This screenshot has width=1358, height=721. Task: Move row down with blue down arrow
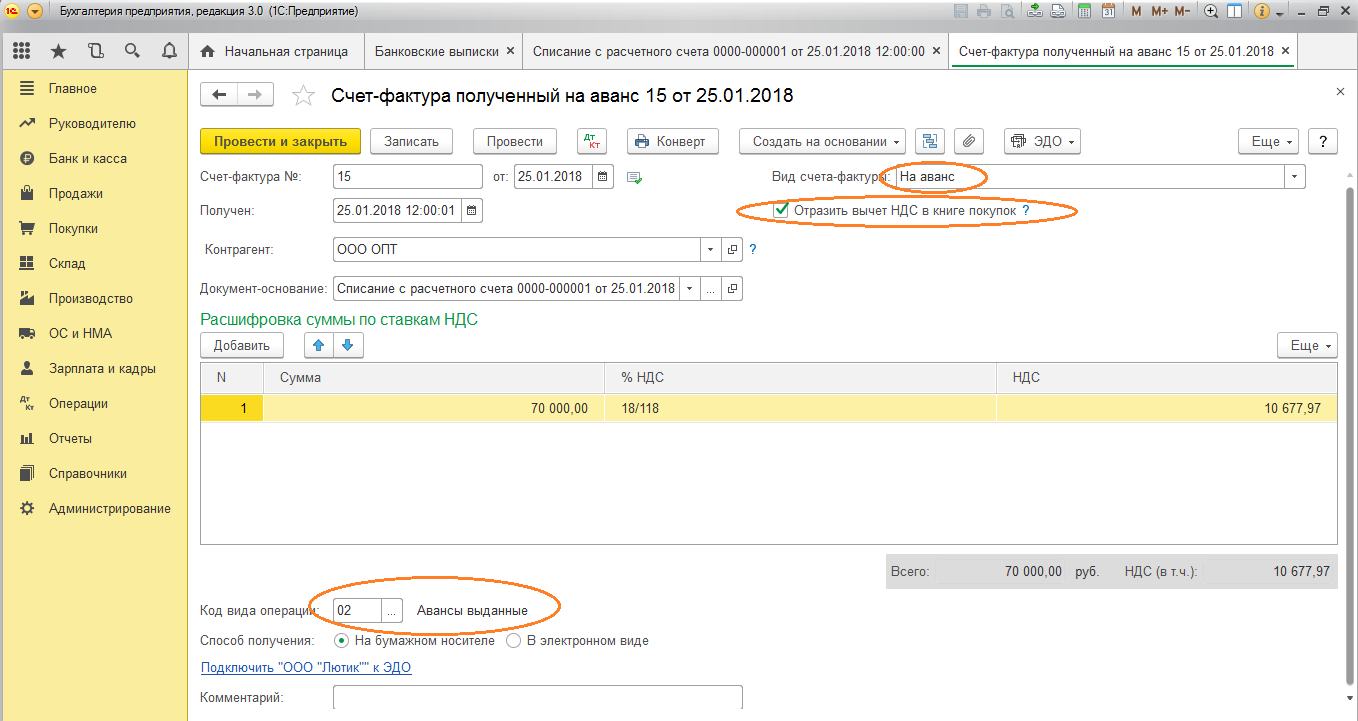[x=347, y=345]
